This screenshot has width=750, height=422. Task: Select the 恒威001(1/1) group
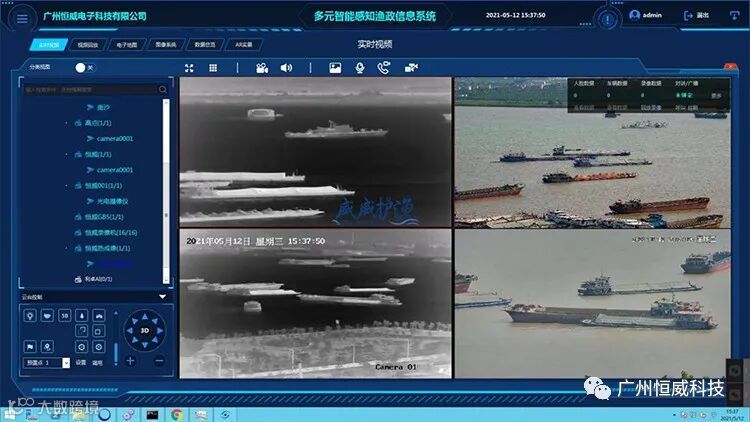click(x=103, y=186)
